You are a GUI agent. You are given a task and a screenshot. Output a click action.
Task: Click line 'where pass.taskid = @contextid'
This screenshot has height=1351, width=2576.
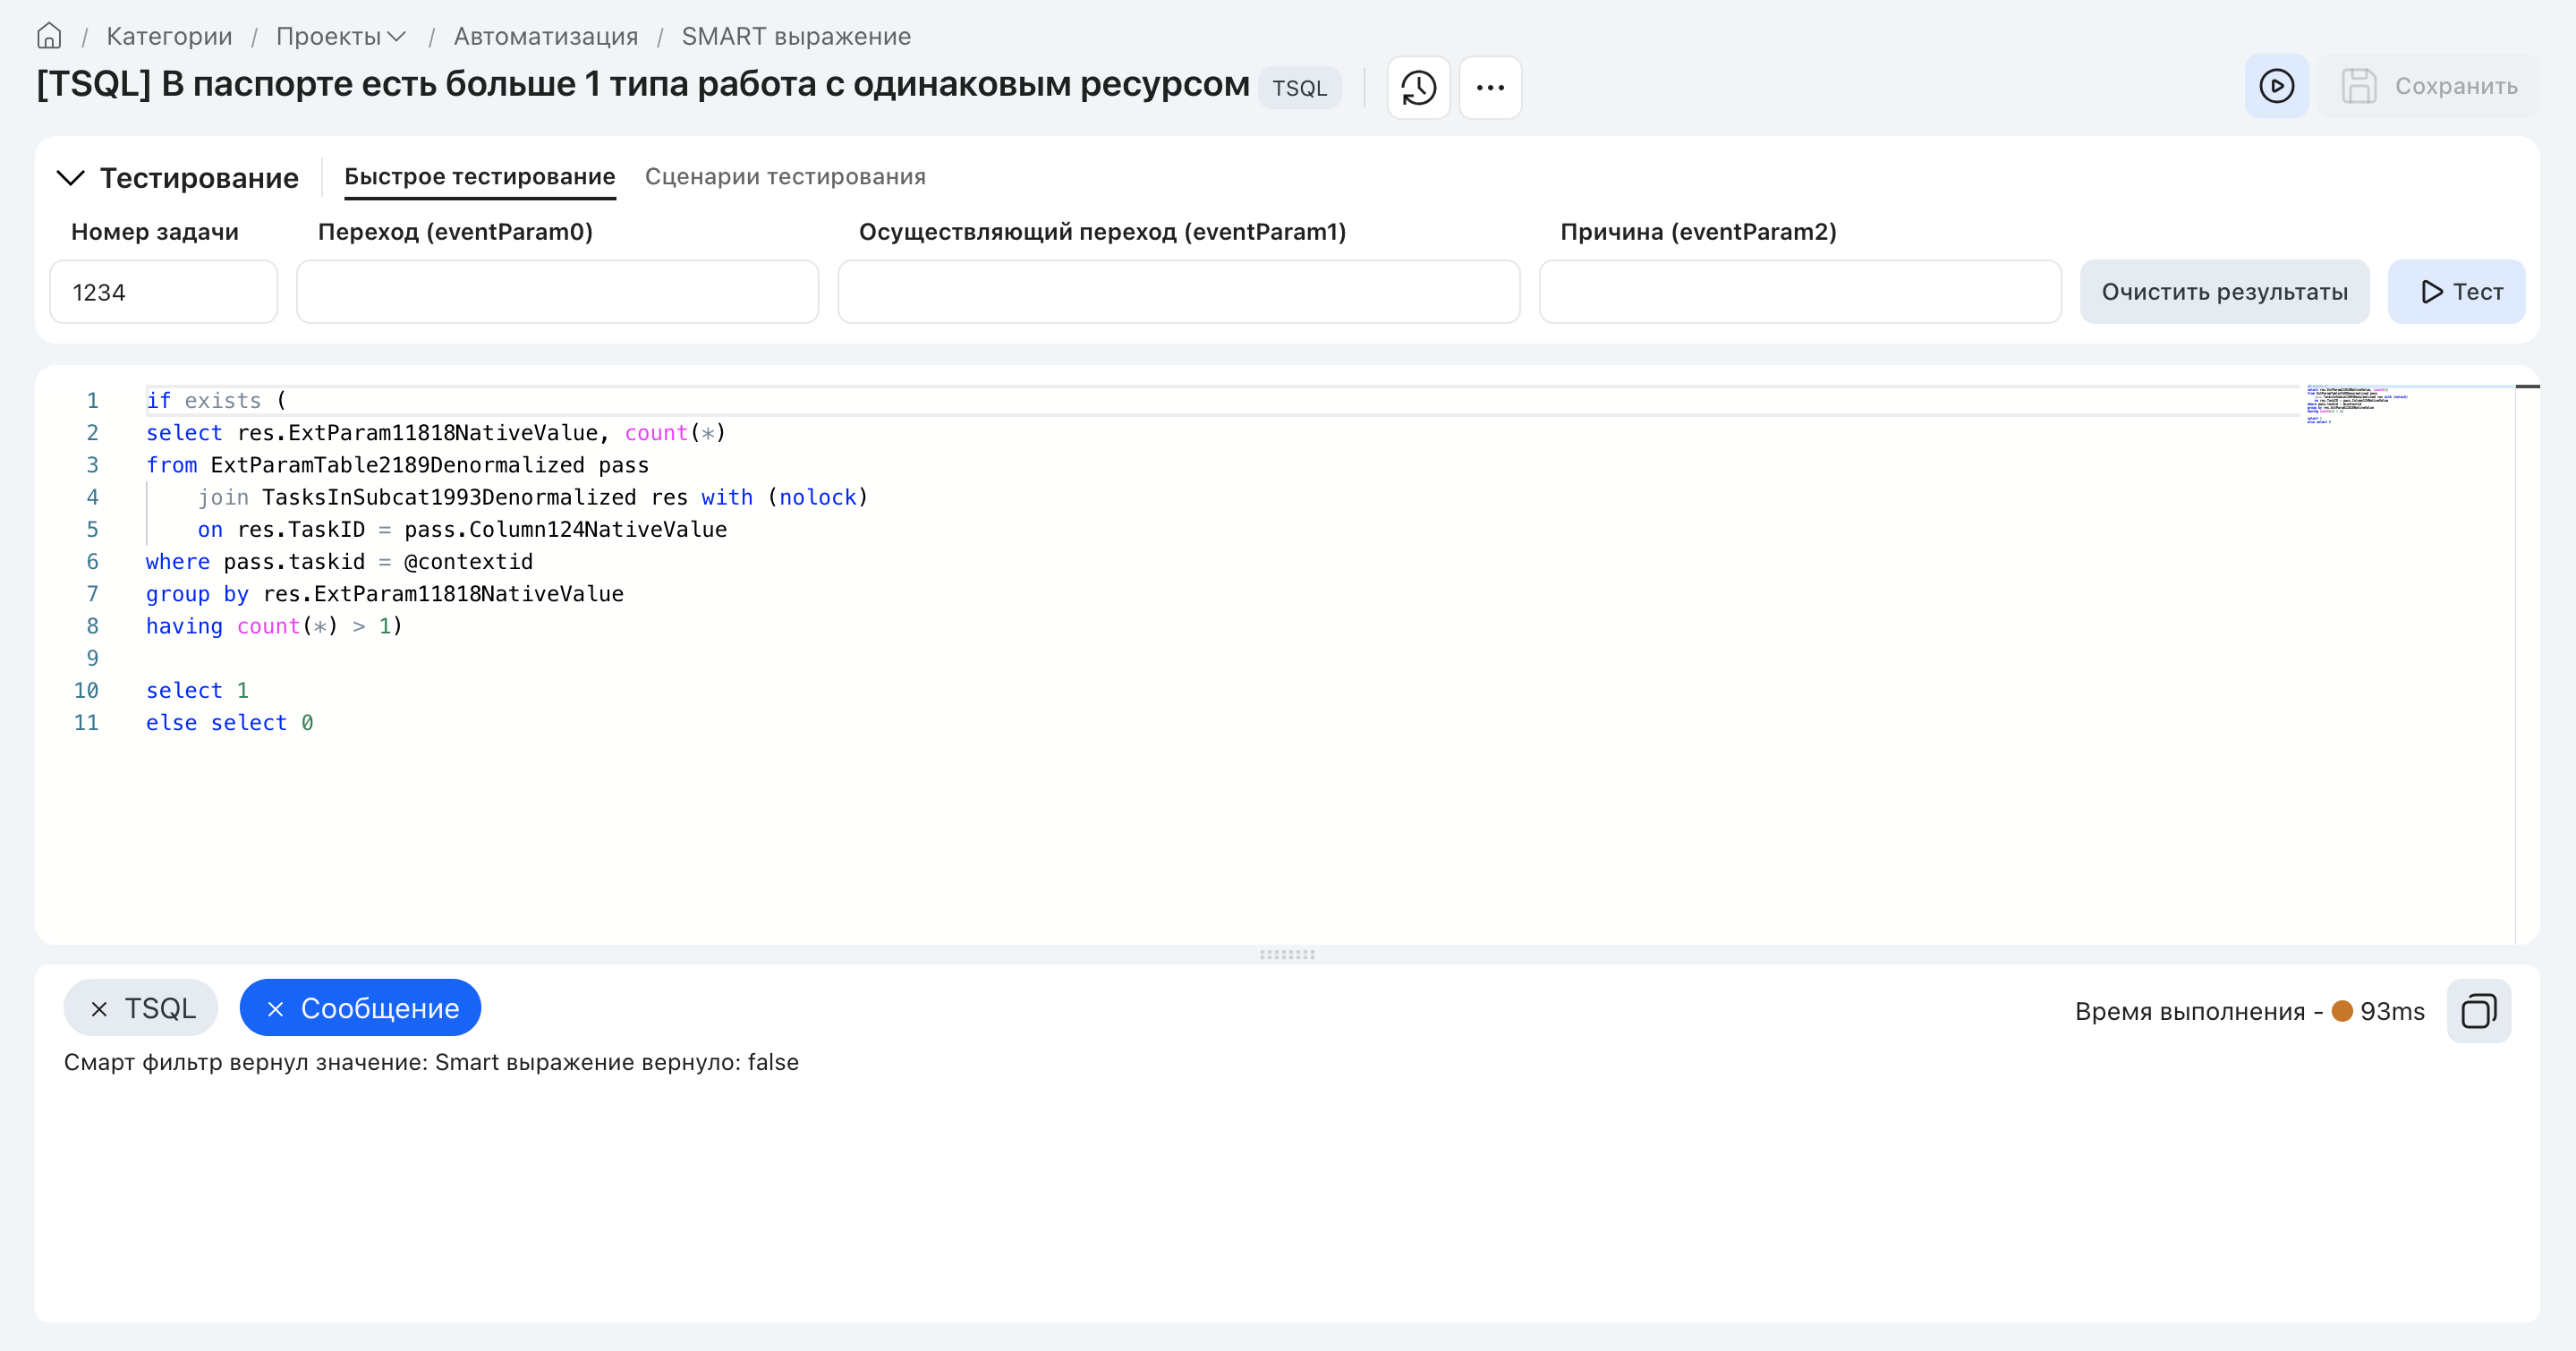pos(339,562)
